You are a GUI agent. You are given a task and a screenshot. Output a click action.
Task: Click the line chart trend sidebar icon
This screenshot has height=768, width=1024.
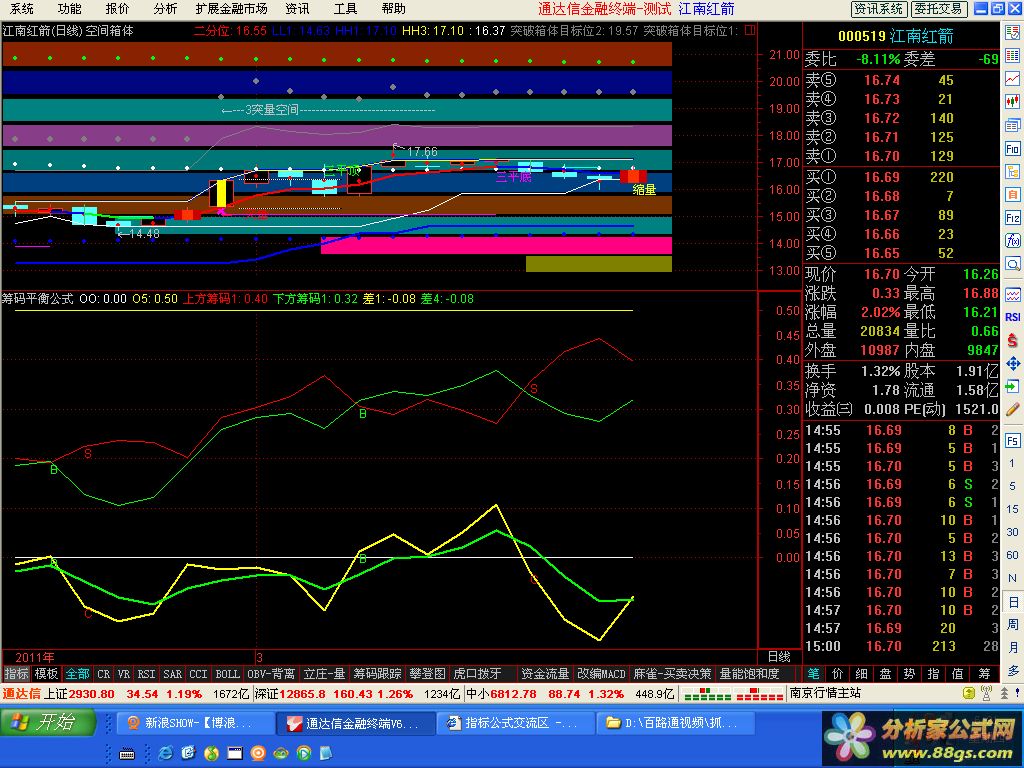pos(1013,78)
